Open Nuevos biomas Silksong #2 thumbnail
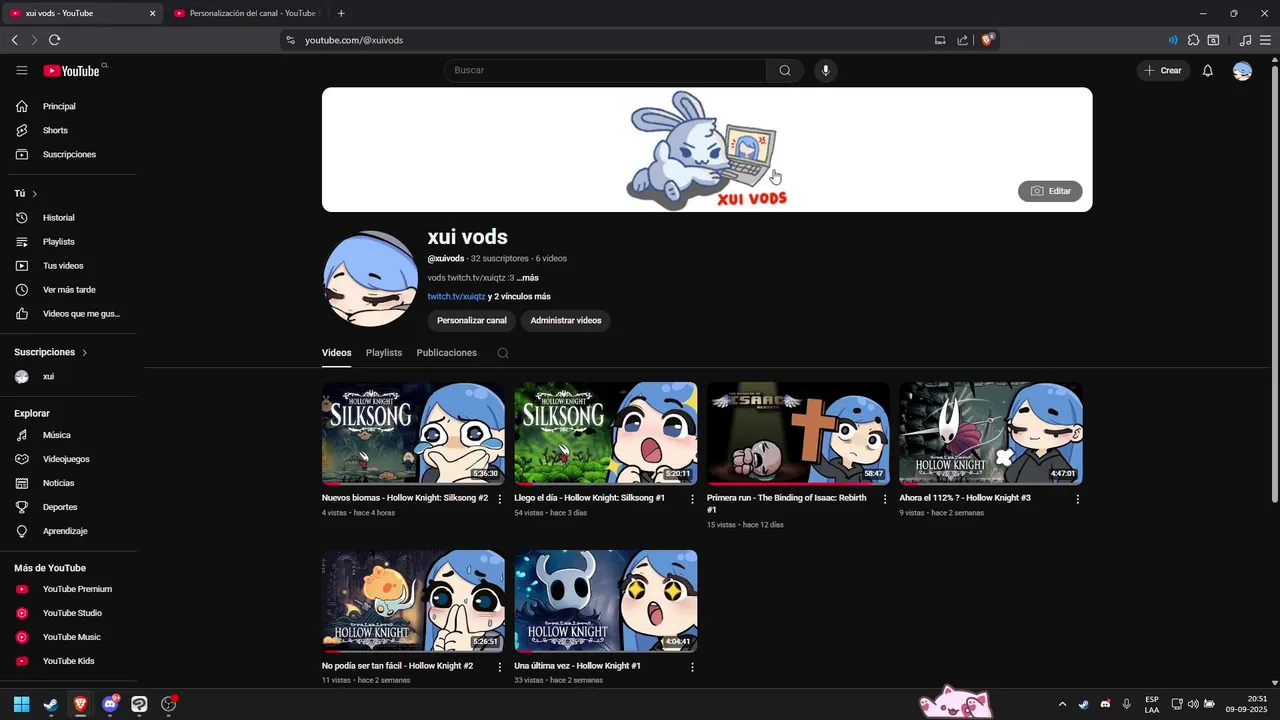The width and height of the screenshot is (1280, 720). coord(413,433)
